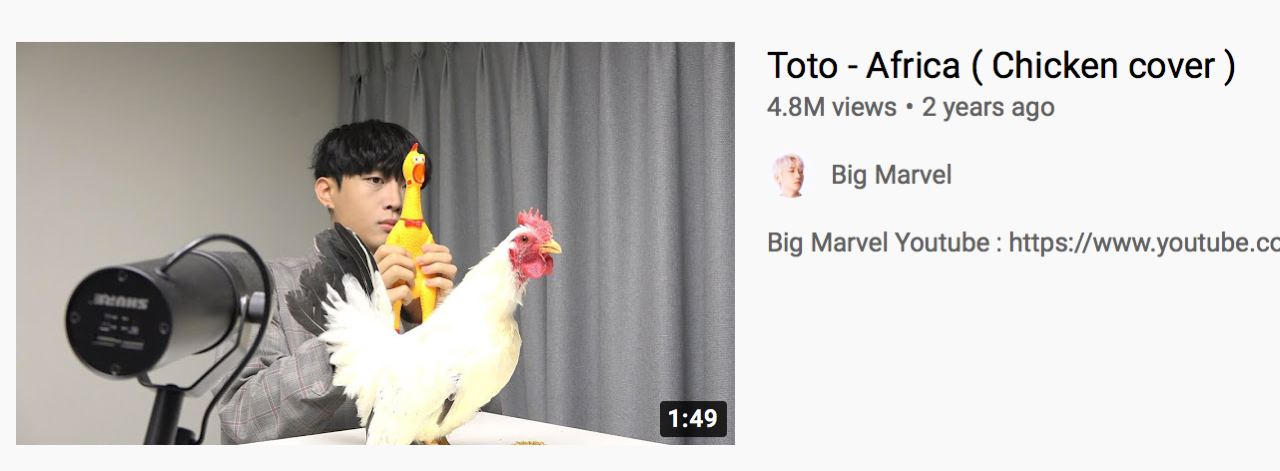
Task: Select the "2 years ago" upload date
Action: [988, 107]
